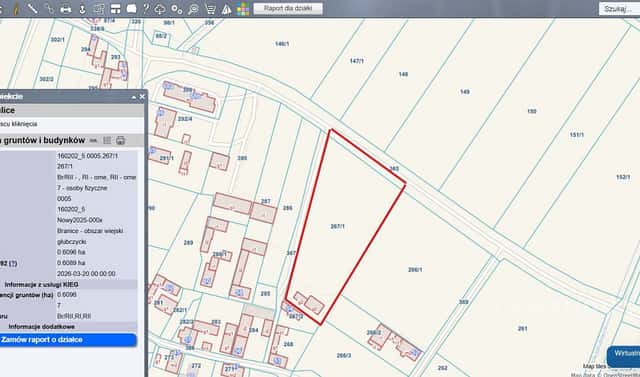Viewport: 640px width, 377px height.
Task: Click the value '0.6096 ha' in panel
Action: coord(71,252)
